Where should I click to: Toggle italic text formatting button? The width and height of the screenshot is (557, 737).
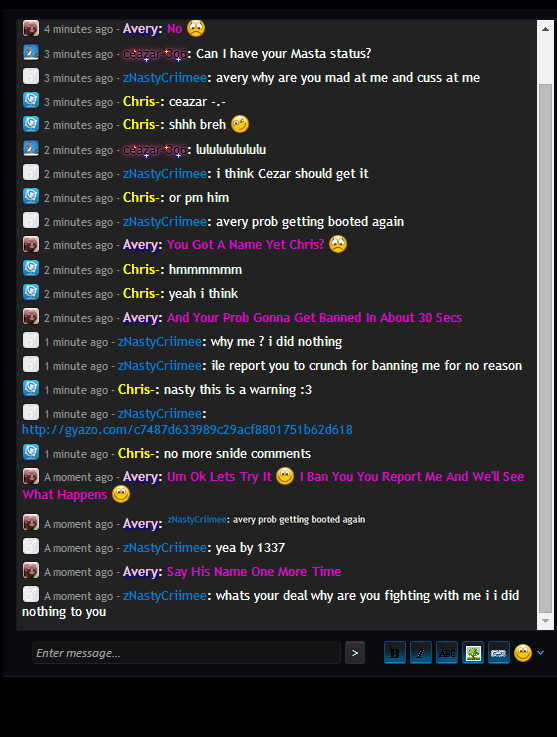click(421, 653)
